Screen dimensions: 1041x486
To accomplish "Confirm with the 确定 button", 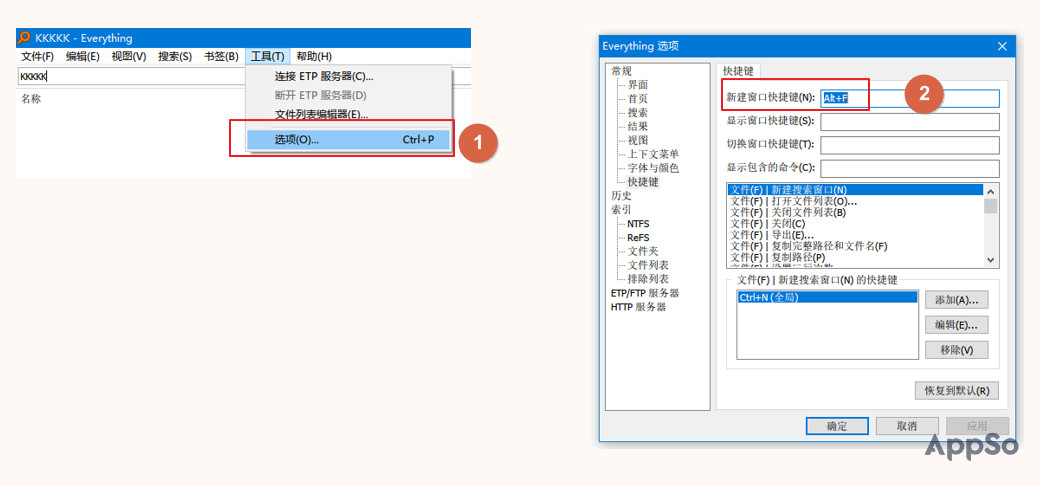I will coord(837,426).
